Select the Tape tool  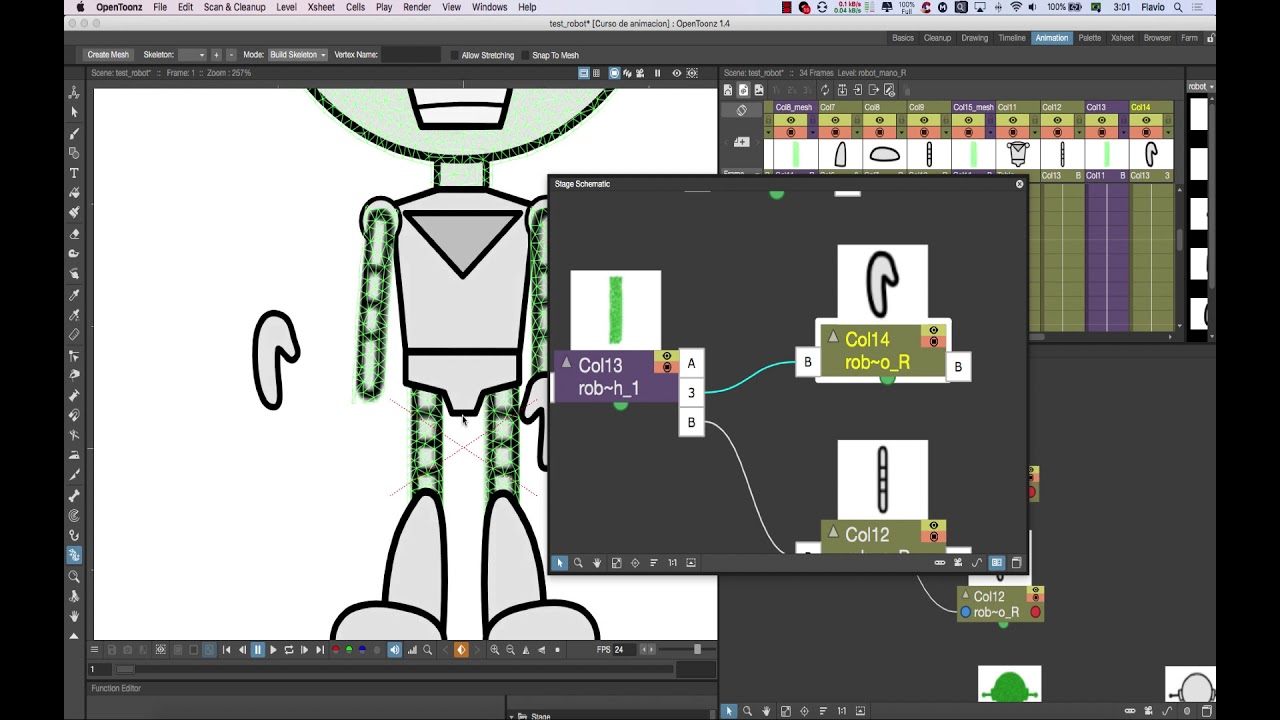tap(74, 253)
